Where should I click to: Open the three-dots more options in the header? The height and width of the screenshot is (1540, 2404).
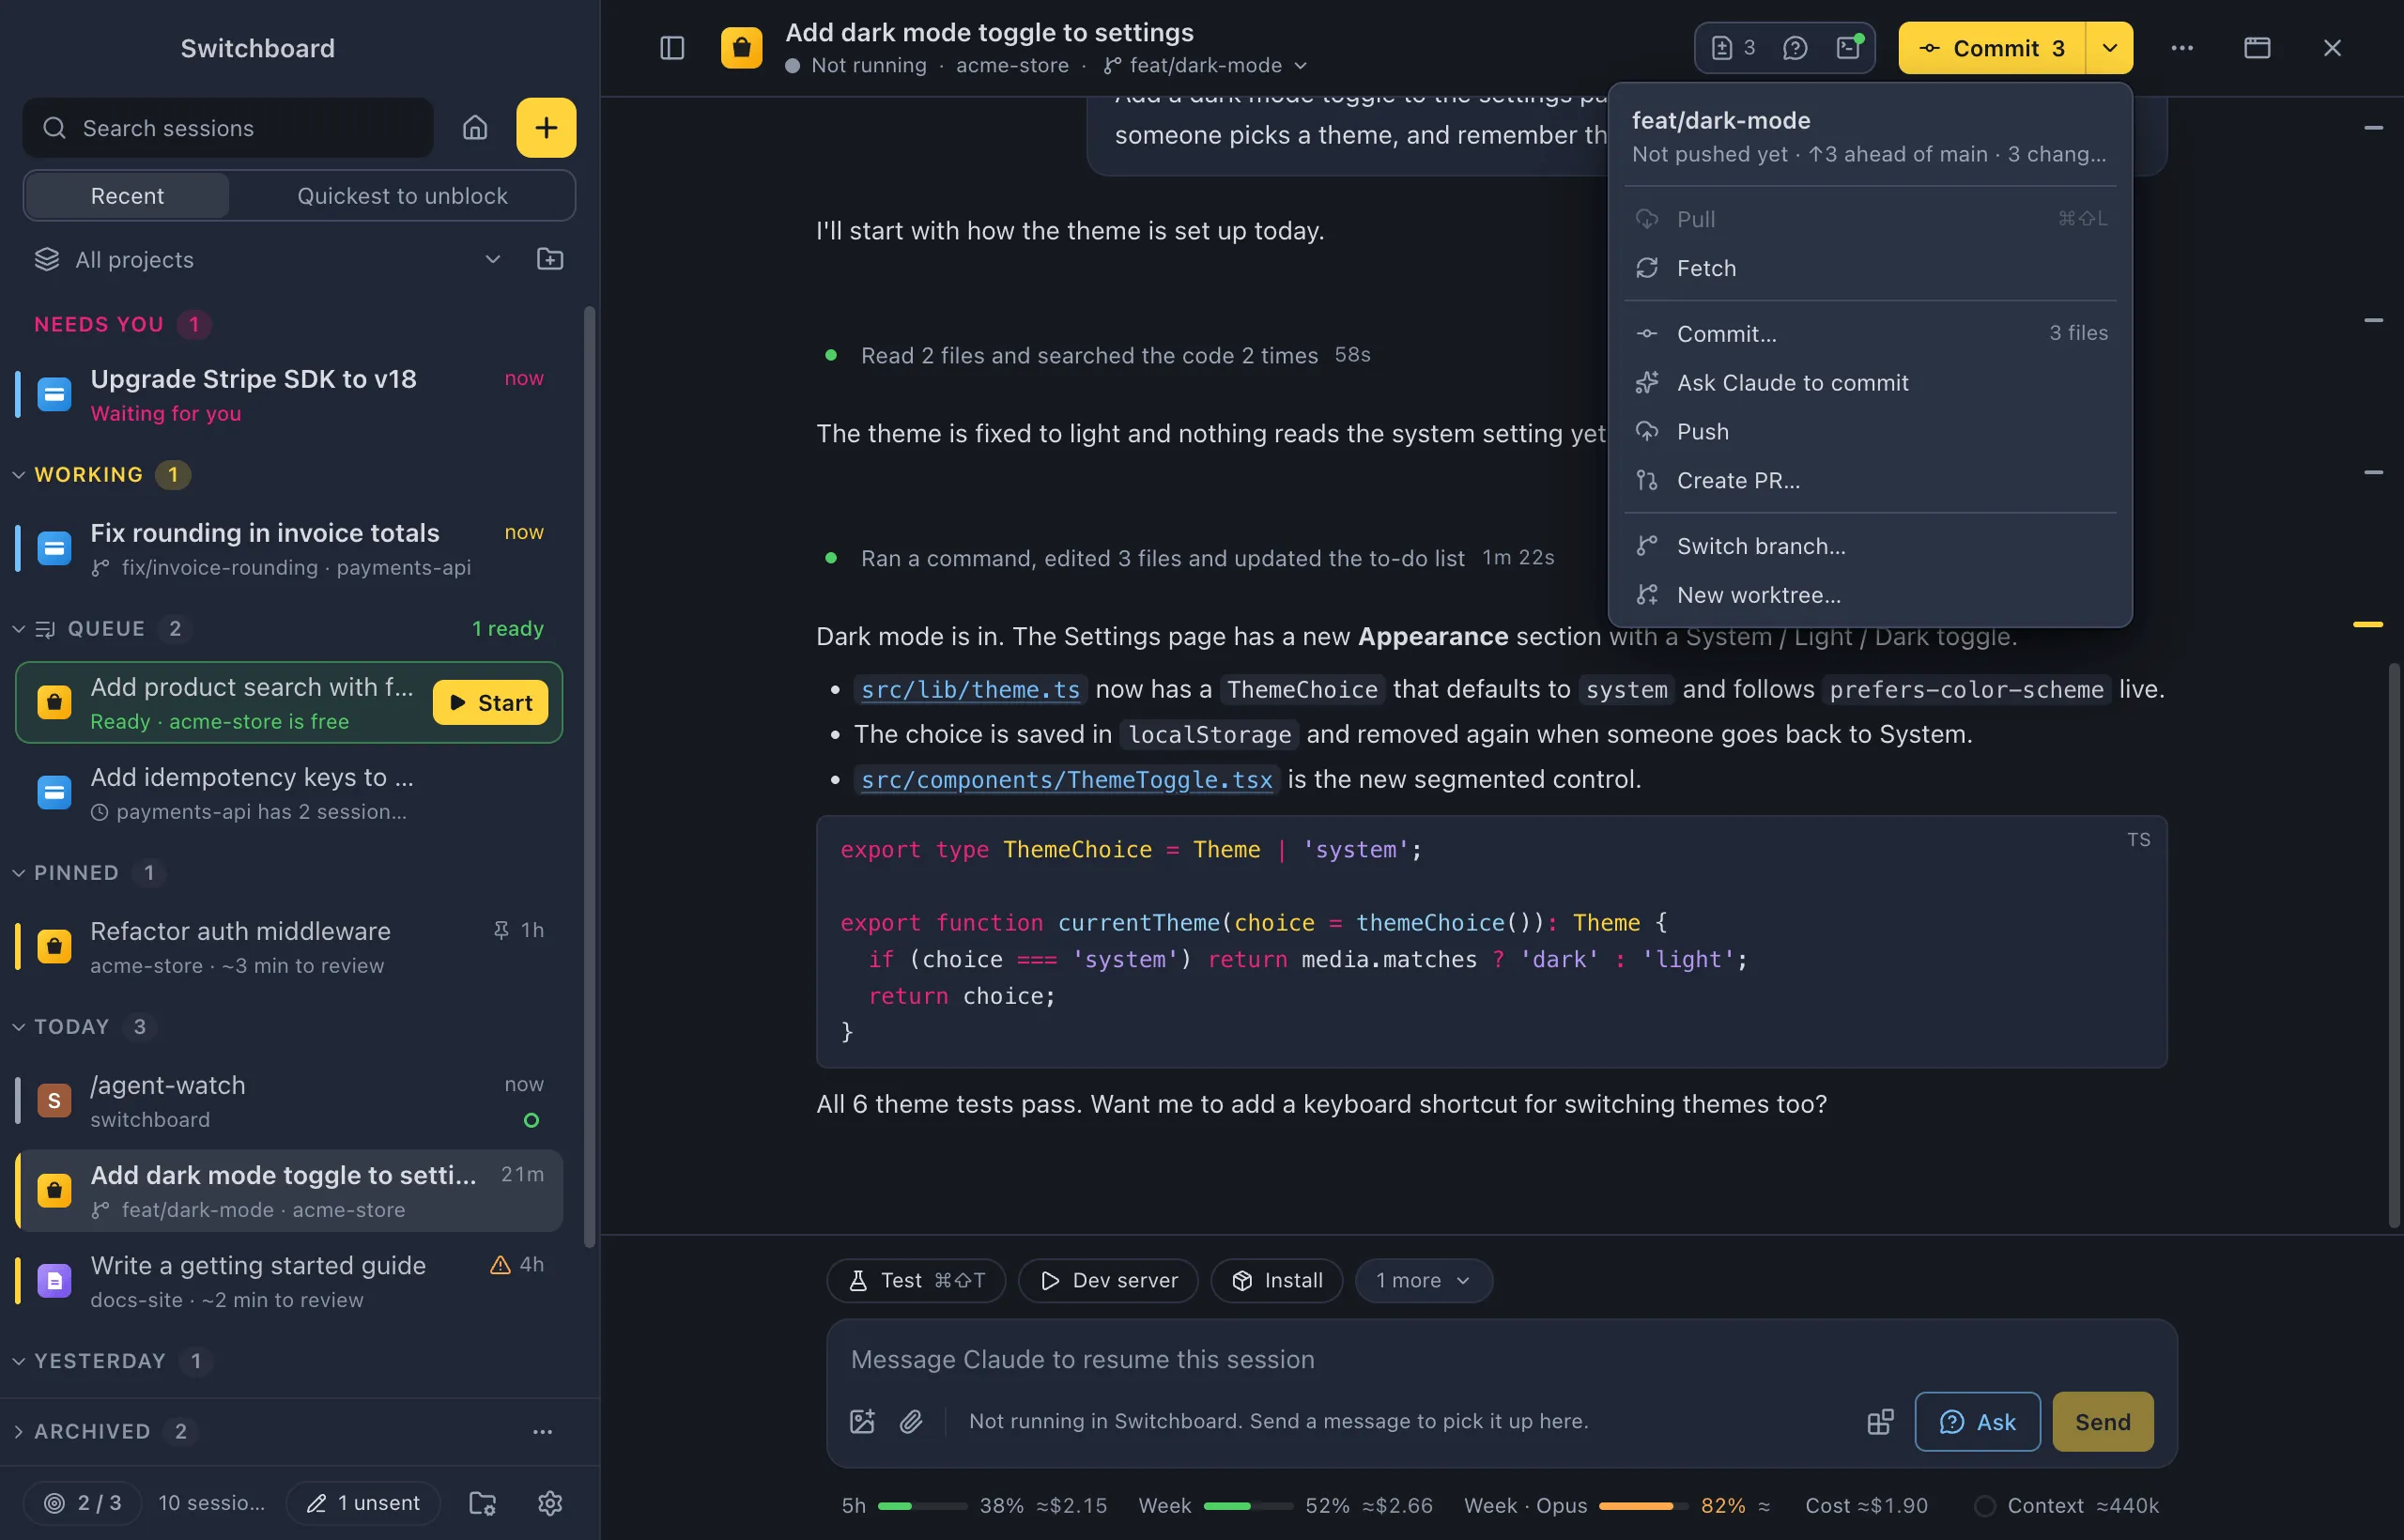coord(2182,48)
